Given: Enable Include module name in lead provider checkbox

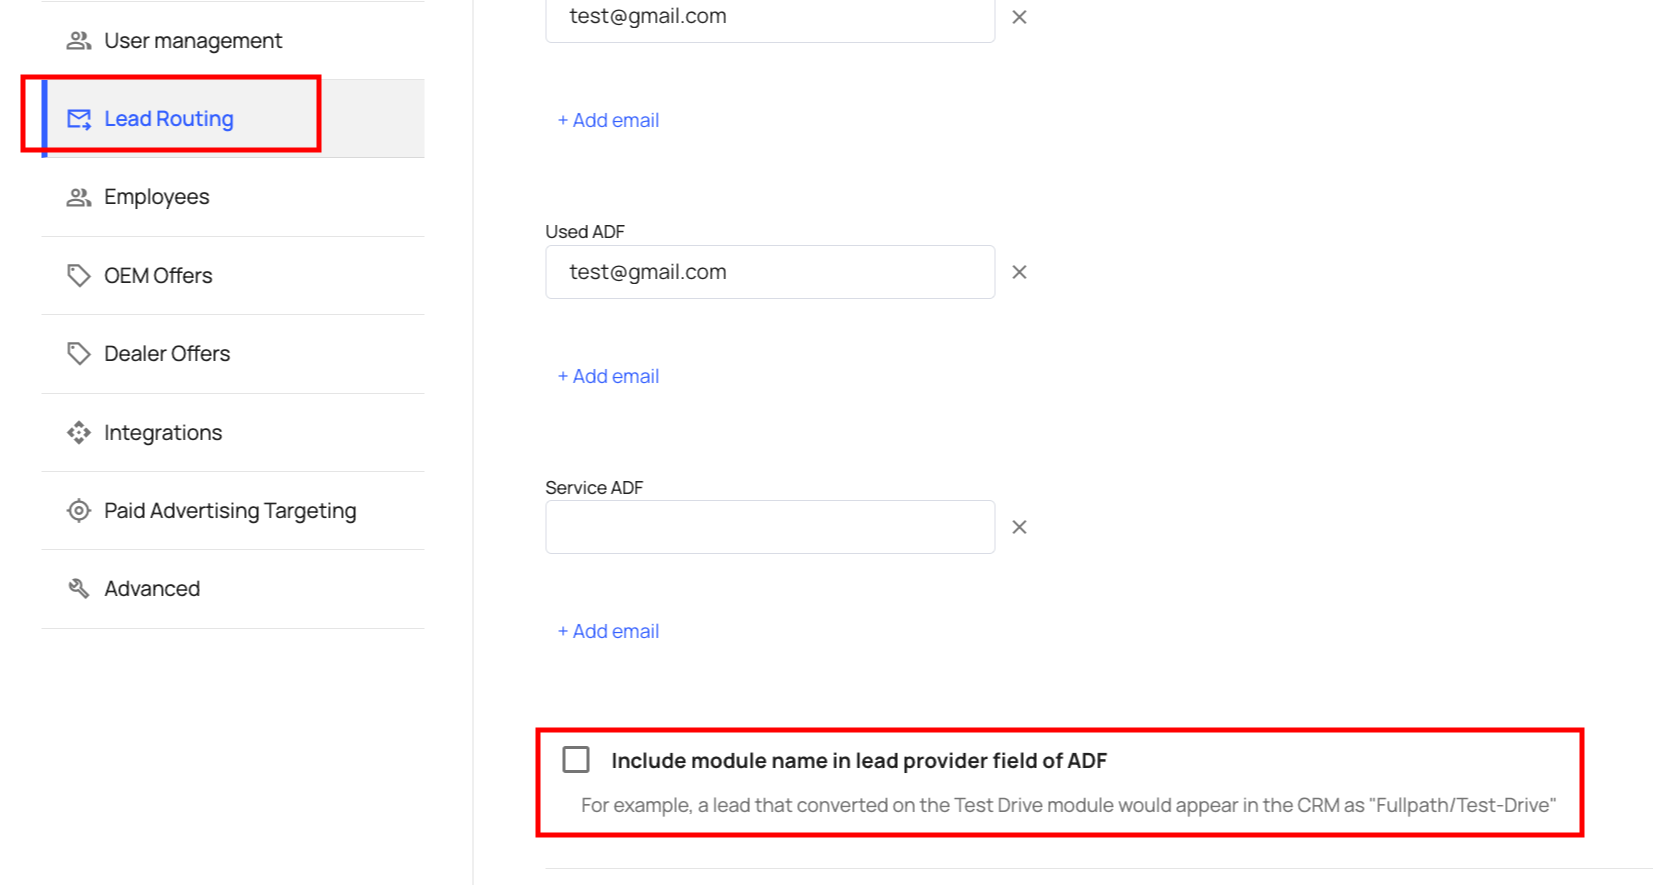Looking at the screenshot, I should pyautogui.click(x=576, y=760).
